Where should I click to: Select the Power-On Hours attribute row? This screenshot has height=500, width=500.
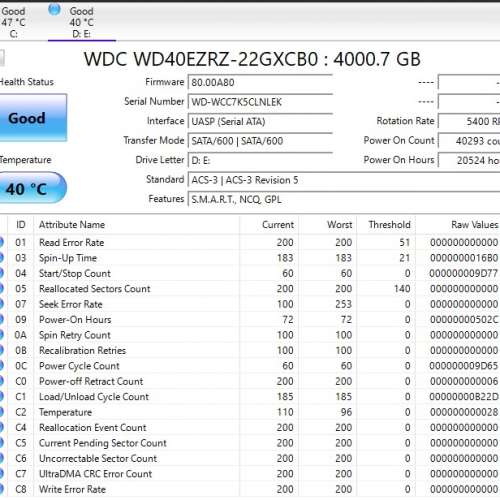pyautogui.click(x=250, y=320)
